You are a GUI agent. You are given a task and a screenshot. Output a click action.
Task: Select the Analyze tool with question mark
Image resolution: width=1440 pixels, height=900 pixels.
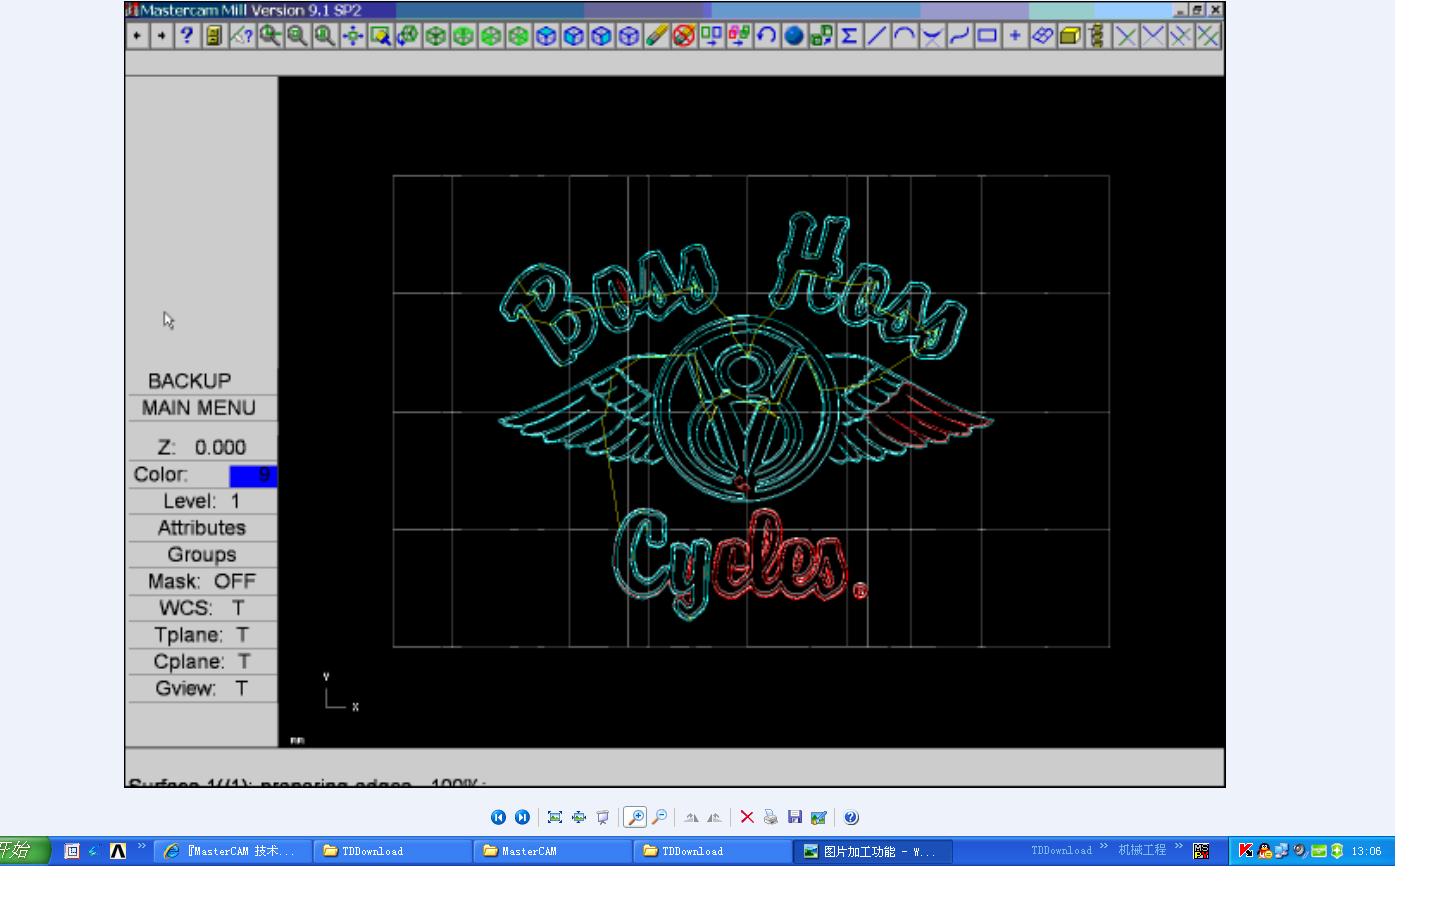pyautogui.click(x=241, y=36)
